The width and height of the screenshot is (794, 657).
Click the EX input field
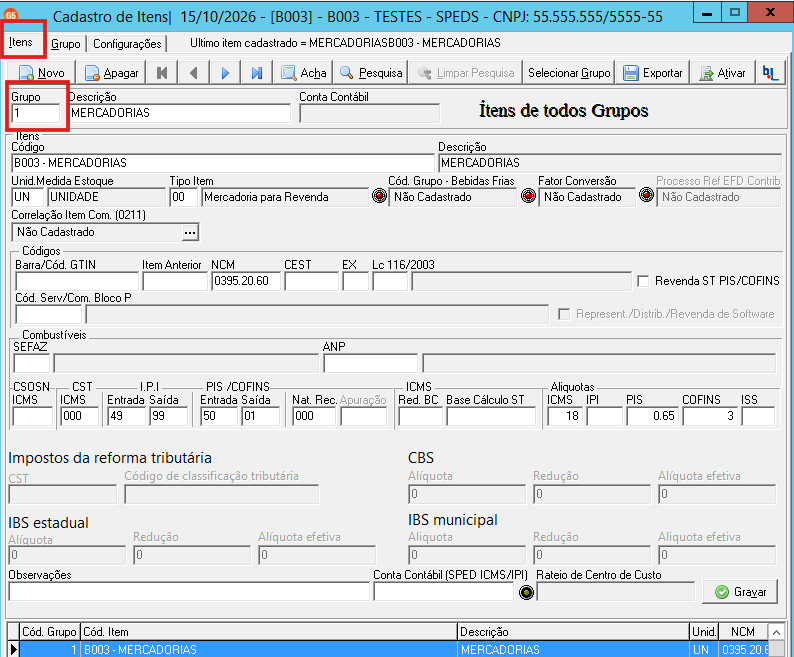pos(355,281)
